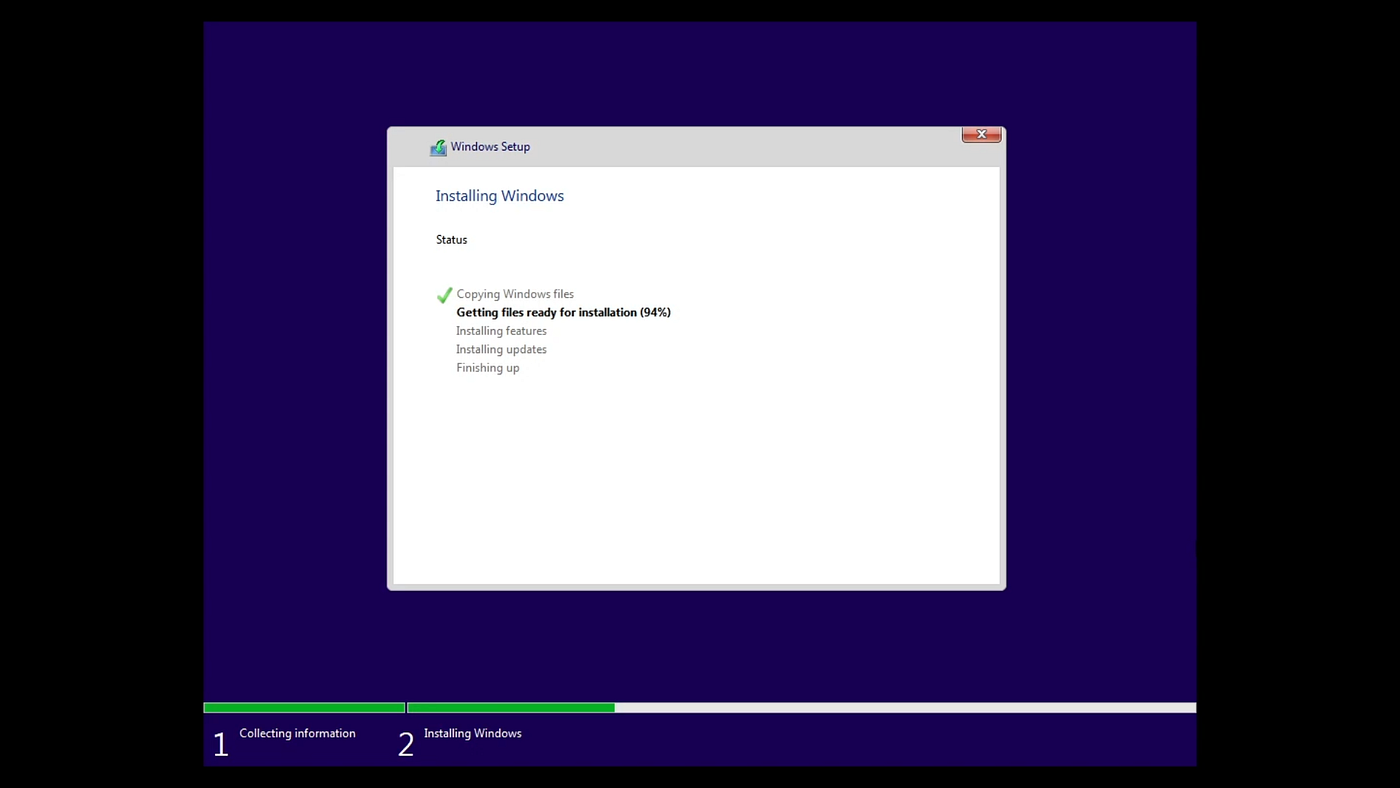The image size is (1400, 788).
Task: Close the Windows Setup window
Action: coord(980,134)
